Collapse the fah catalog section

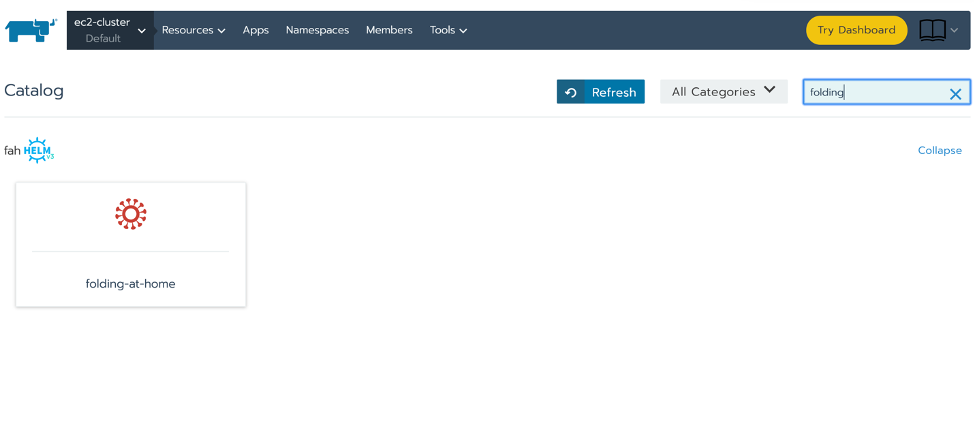939,151
